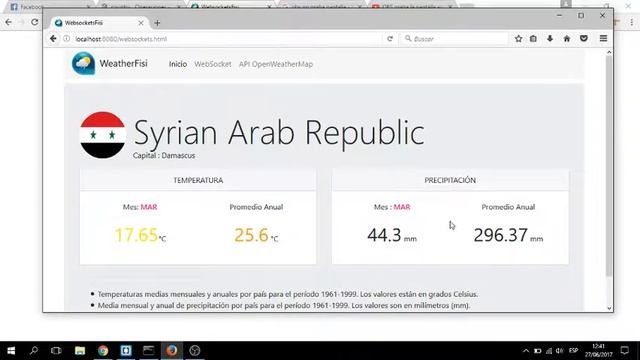
Task: Switch to Firefox in the taskbar
Action: [172, 351]
